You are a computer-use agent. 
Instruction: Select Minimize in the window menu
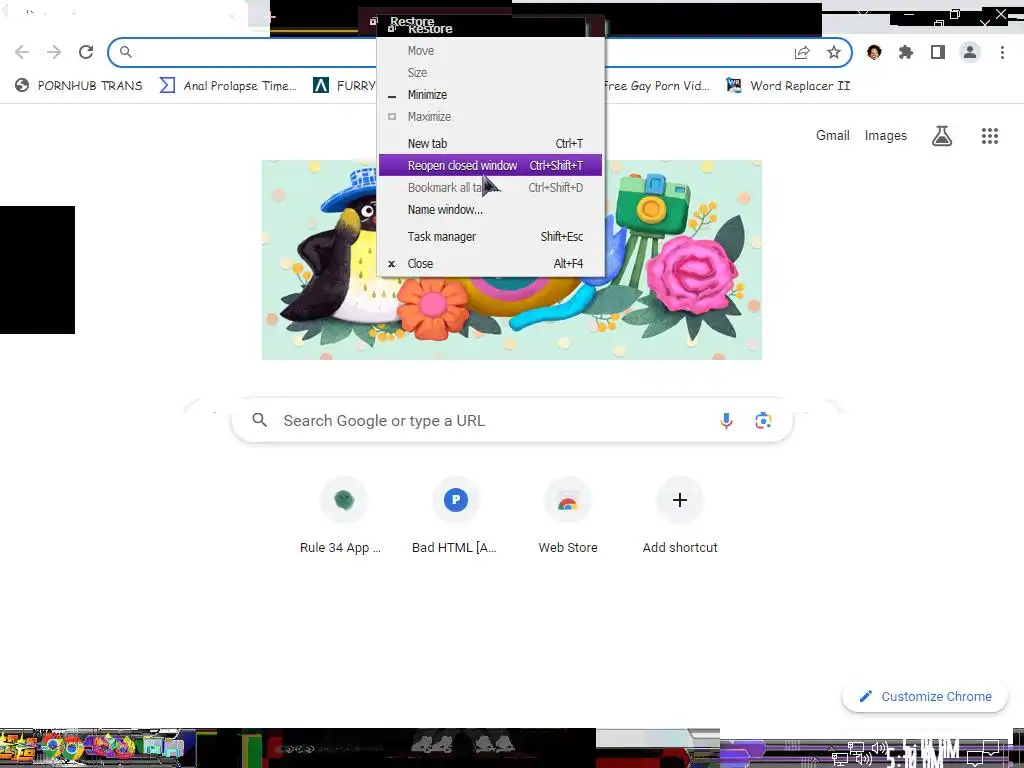click(x=490, y=95)
